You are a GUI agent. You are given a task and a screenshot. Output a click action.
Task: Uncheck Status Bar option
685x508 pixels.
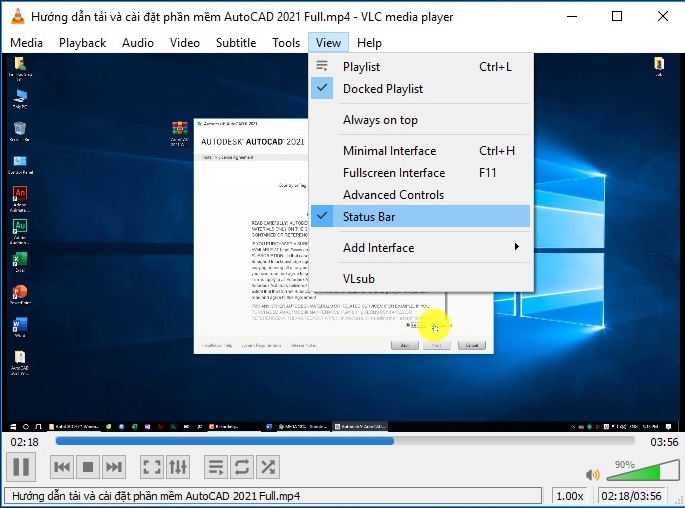point(420,217)
